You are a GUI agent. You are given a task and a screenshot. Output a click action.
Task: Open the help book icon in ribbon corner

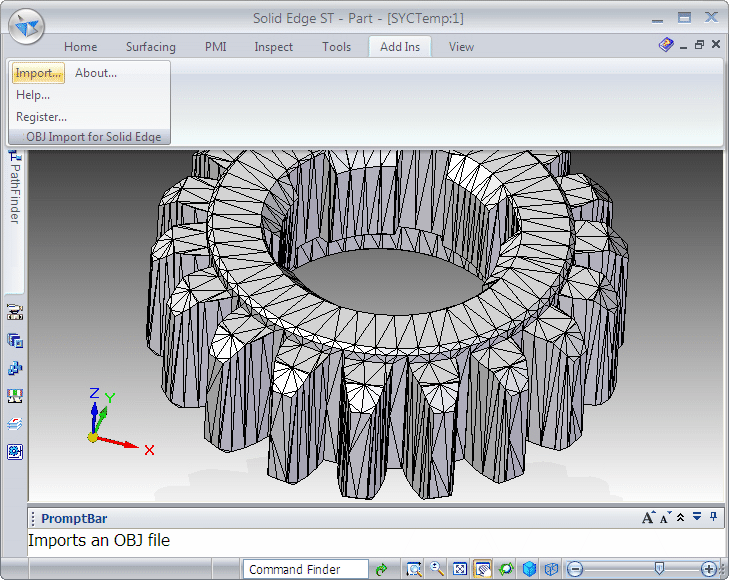[x=666, y=45]
